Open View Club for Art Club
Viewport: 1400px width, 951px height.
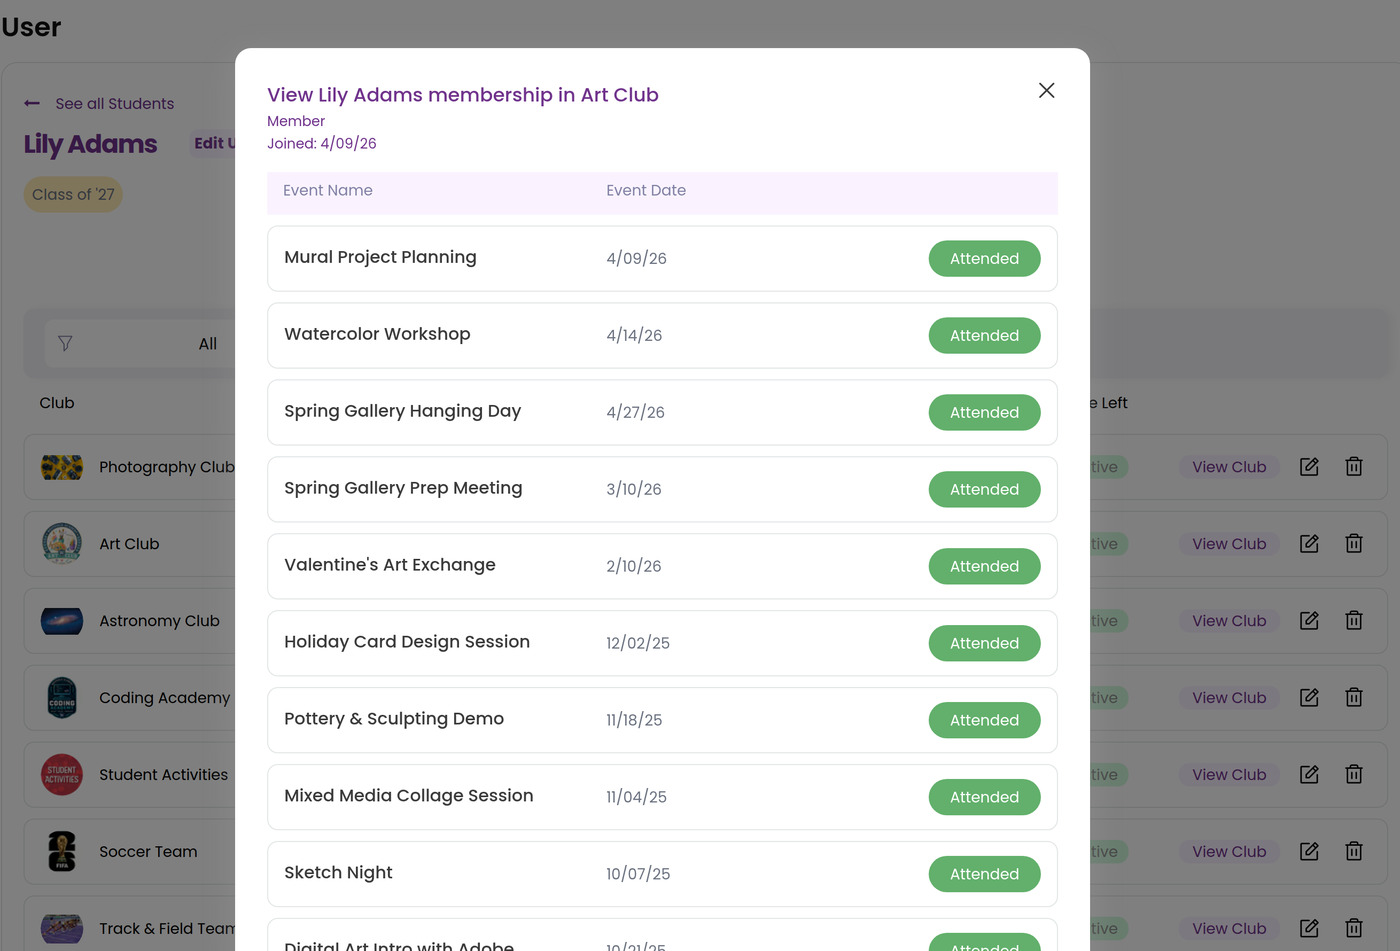click(x=1229, y=543)
